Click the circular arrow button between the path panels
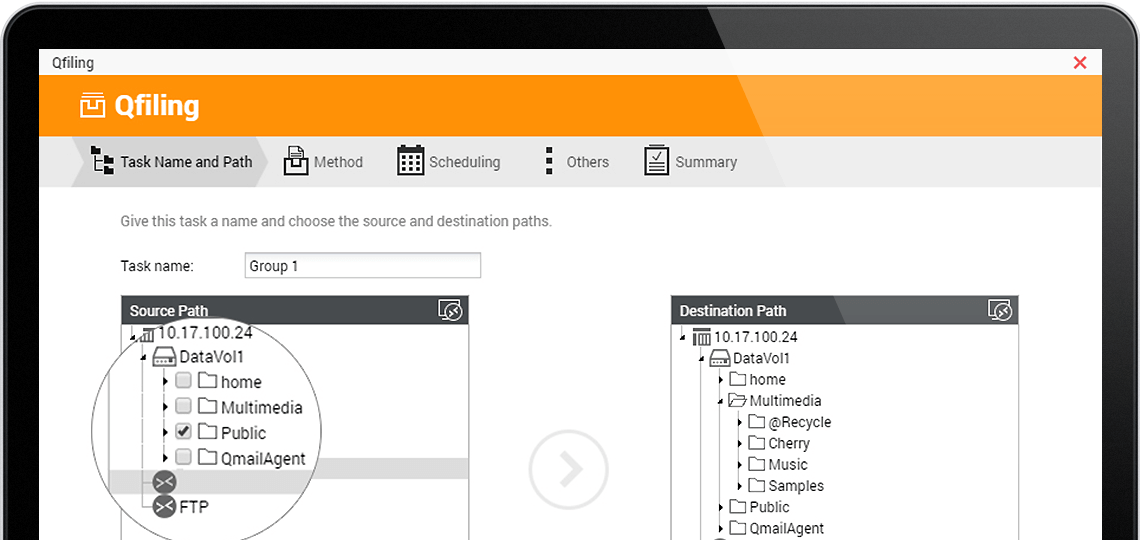The height and width of the screenshot is (540, 1140). [569, 470]
